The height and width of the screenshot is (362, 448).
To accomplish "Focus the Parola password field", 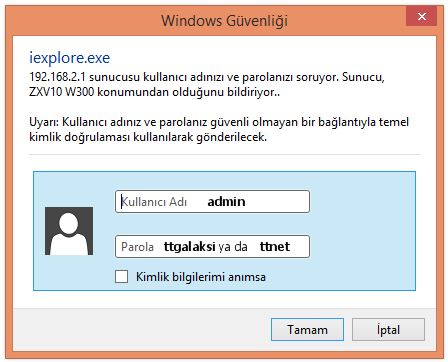I will point(212,247).
